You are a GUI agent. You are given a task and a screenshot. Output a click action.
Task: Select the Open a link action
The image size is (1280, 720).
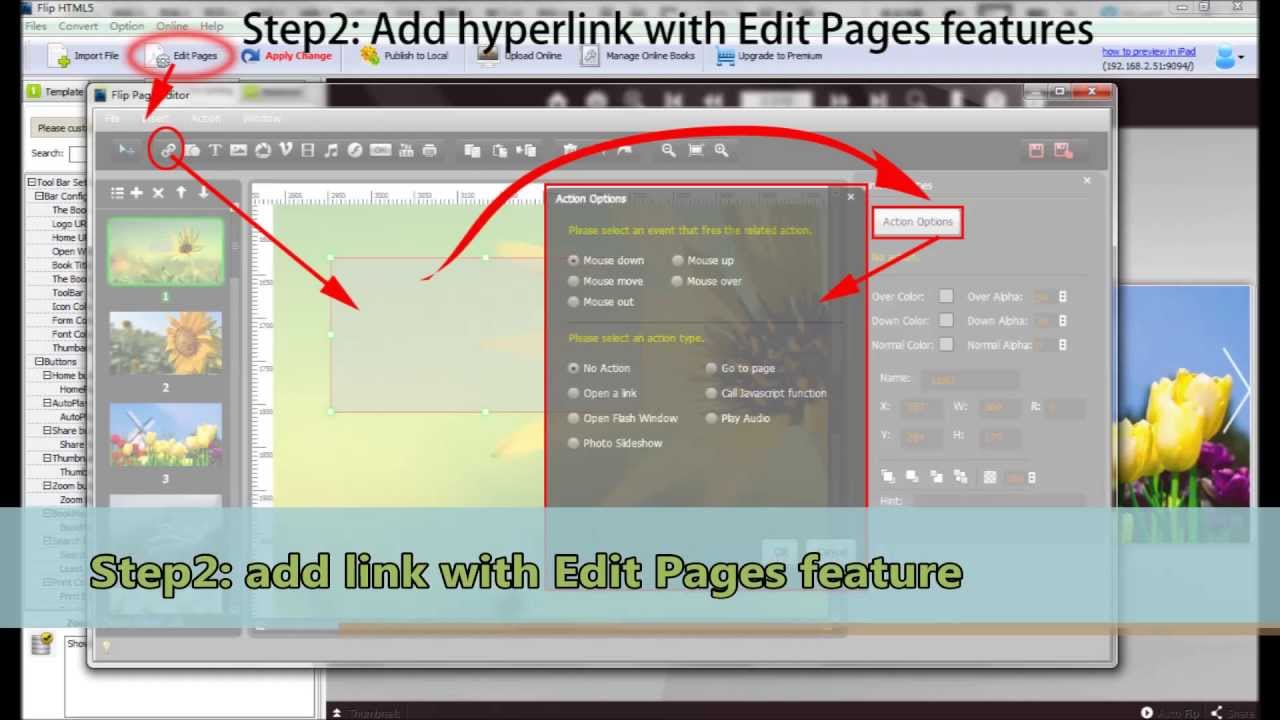[574, 393]
